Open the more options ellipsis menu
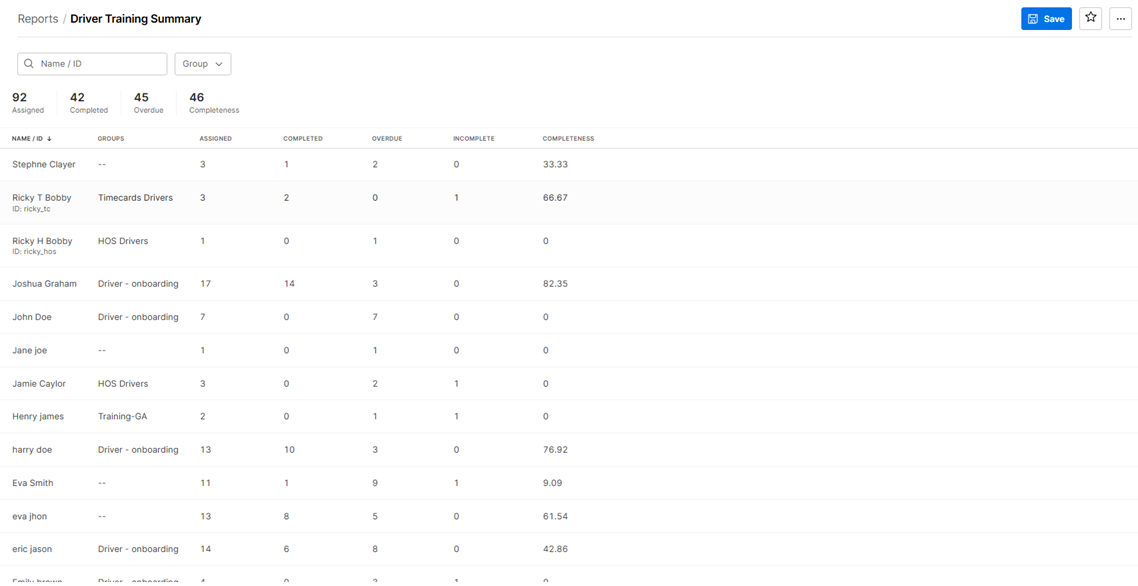This screenshot has width=1138, height=586. click(x=1120, y=19)
